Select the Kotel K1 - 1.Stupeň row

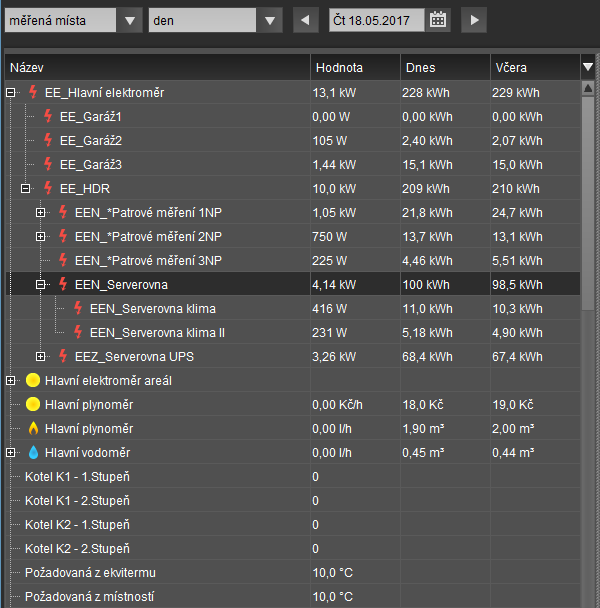[x=78, y=477]
